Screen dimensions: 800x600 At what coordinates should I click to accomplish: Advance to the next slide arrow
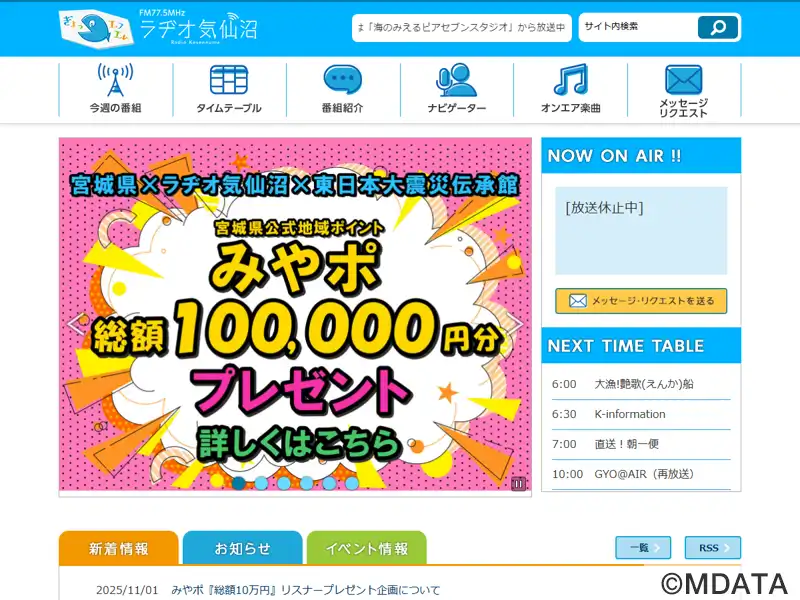[x=515, y=323]
